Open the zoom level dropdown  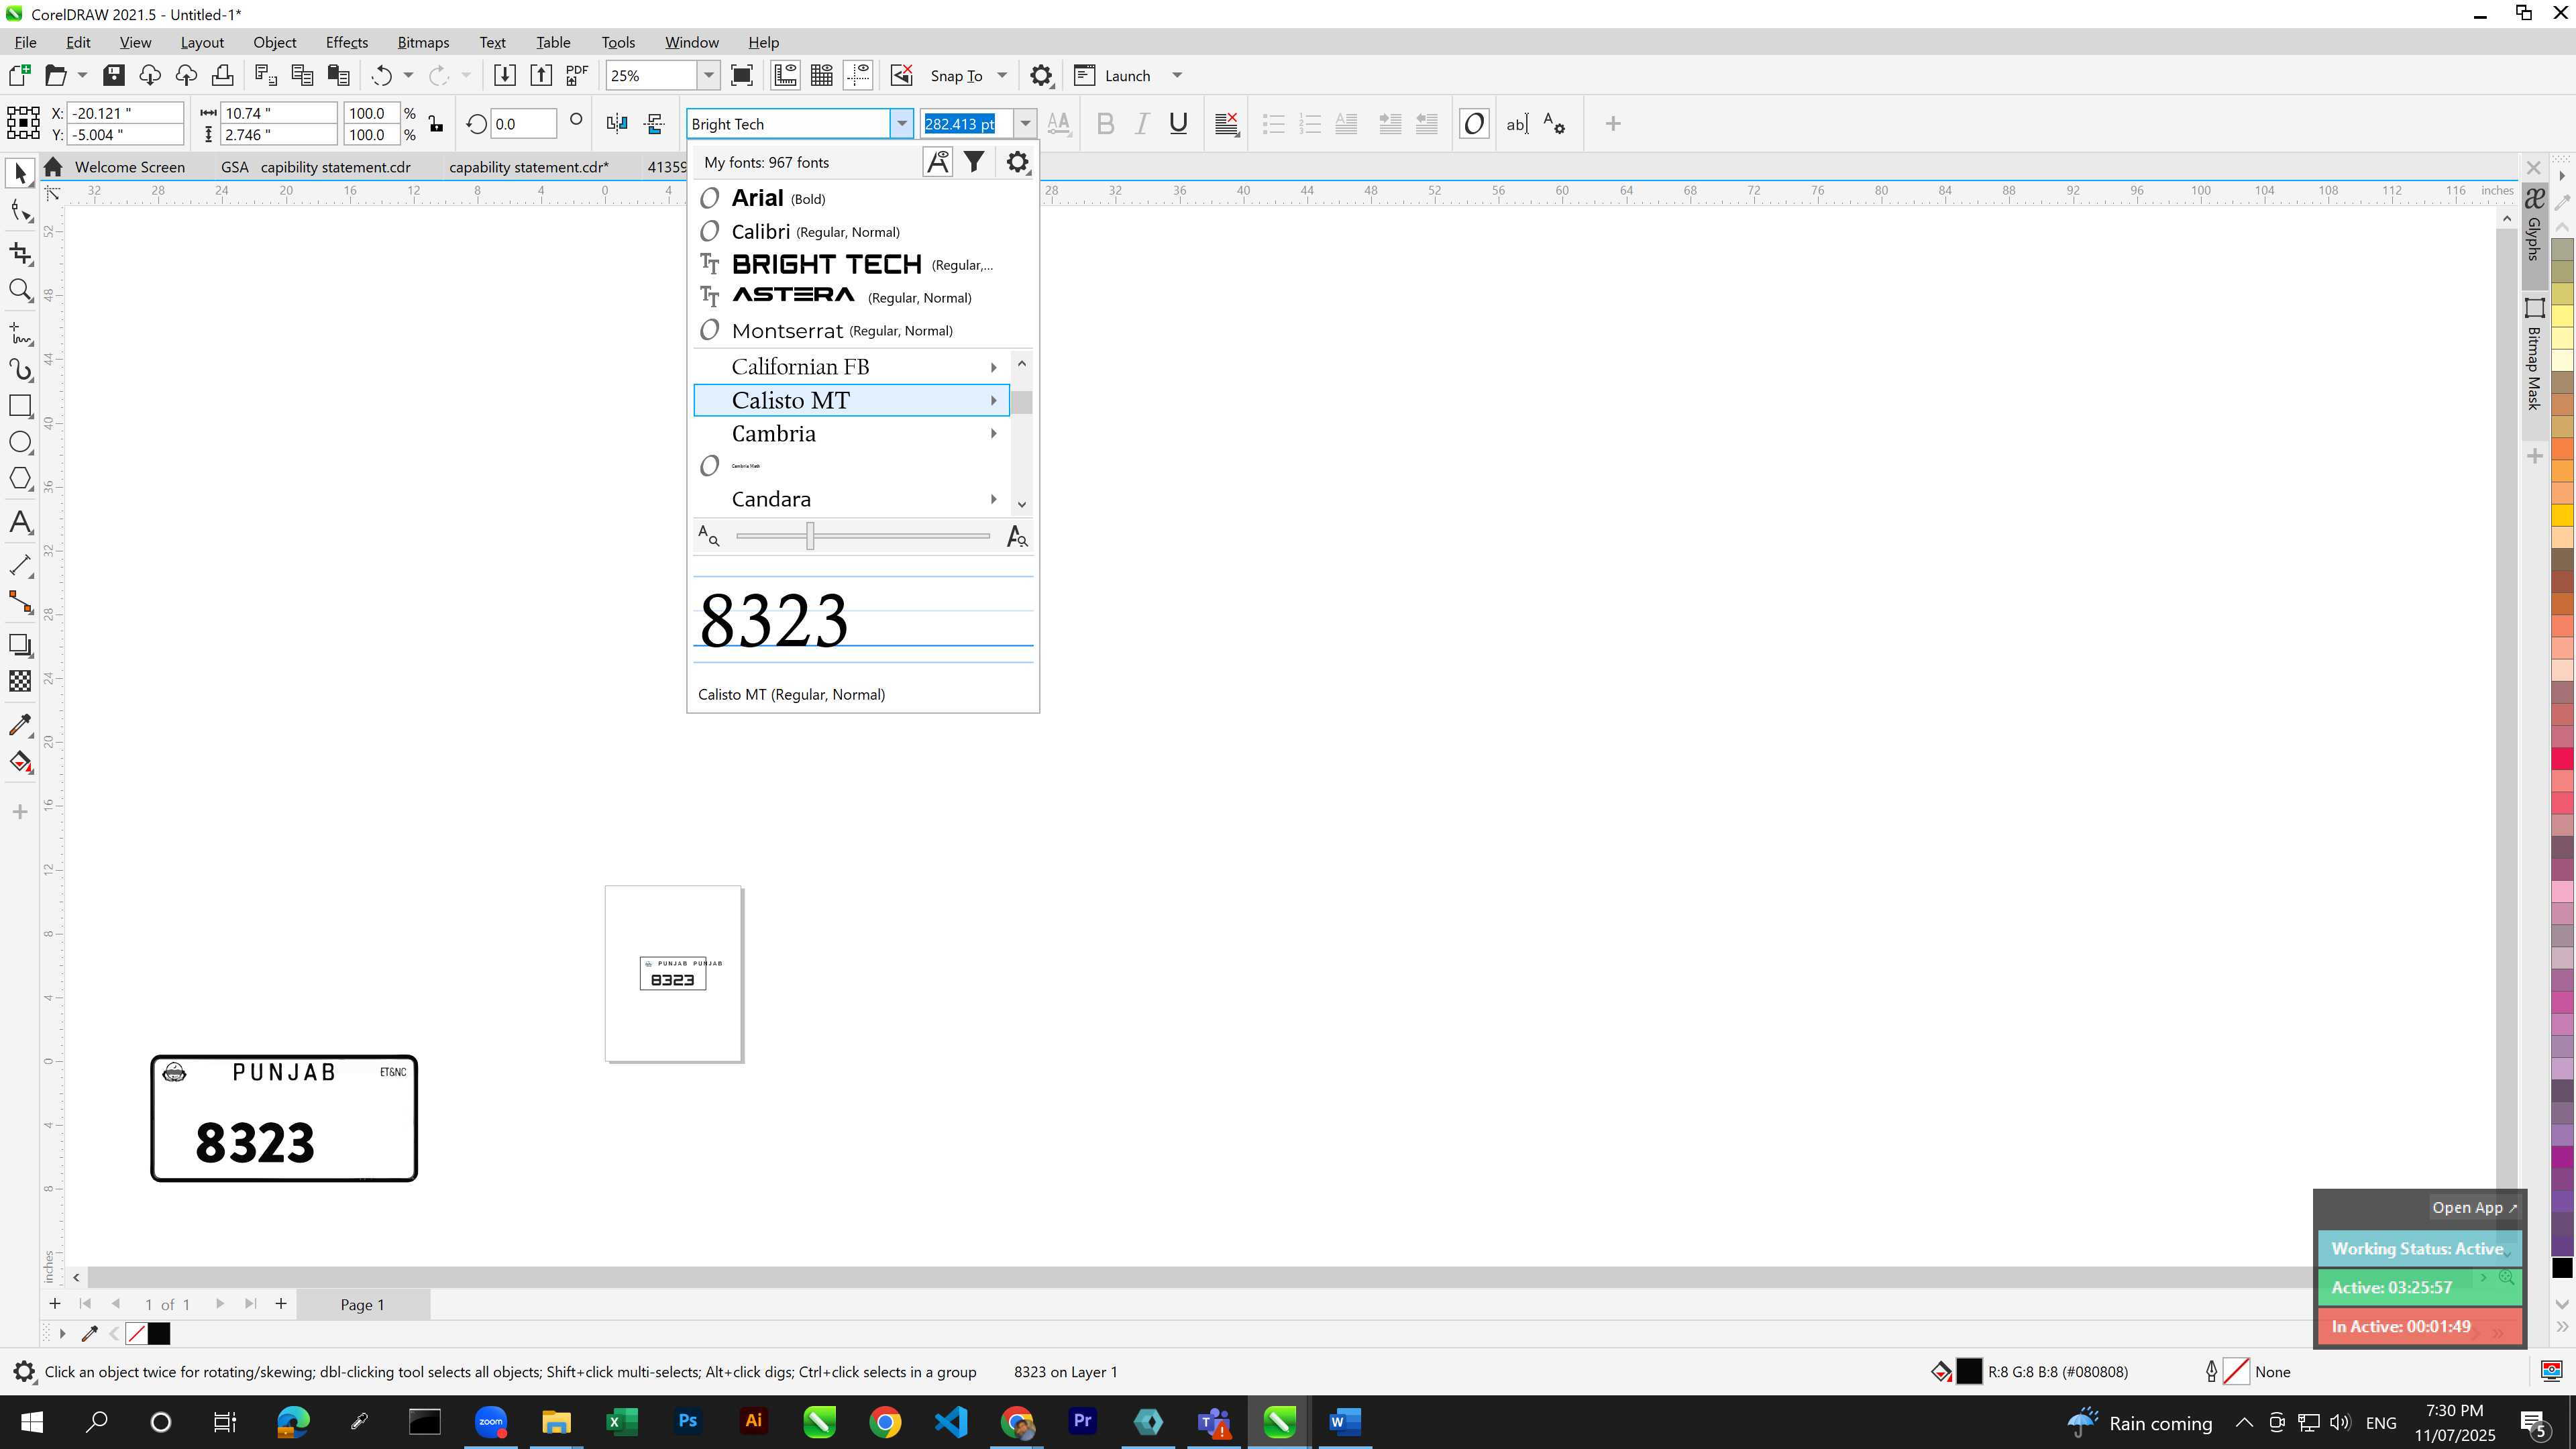click(709, 75)
